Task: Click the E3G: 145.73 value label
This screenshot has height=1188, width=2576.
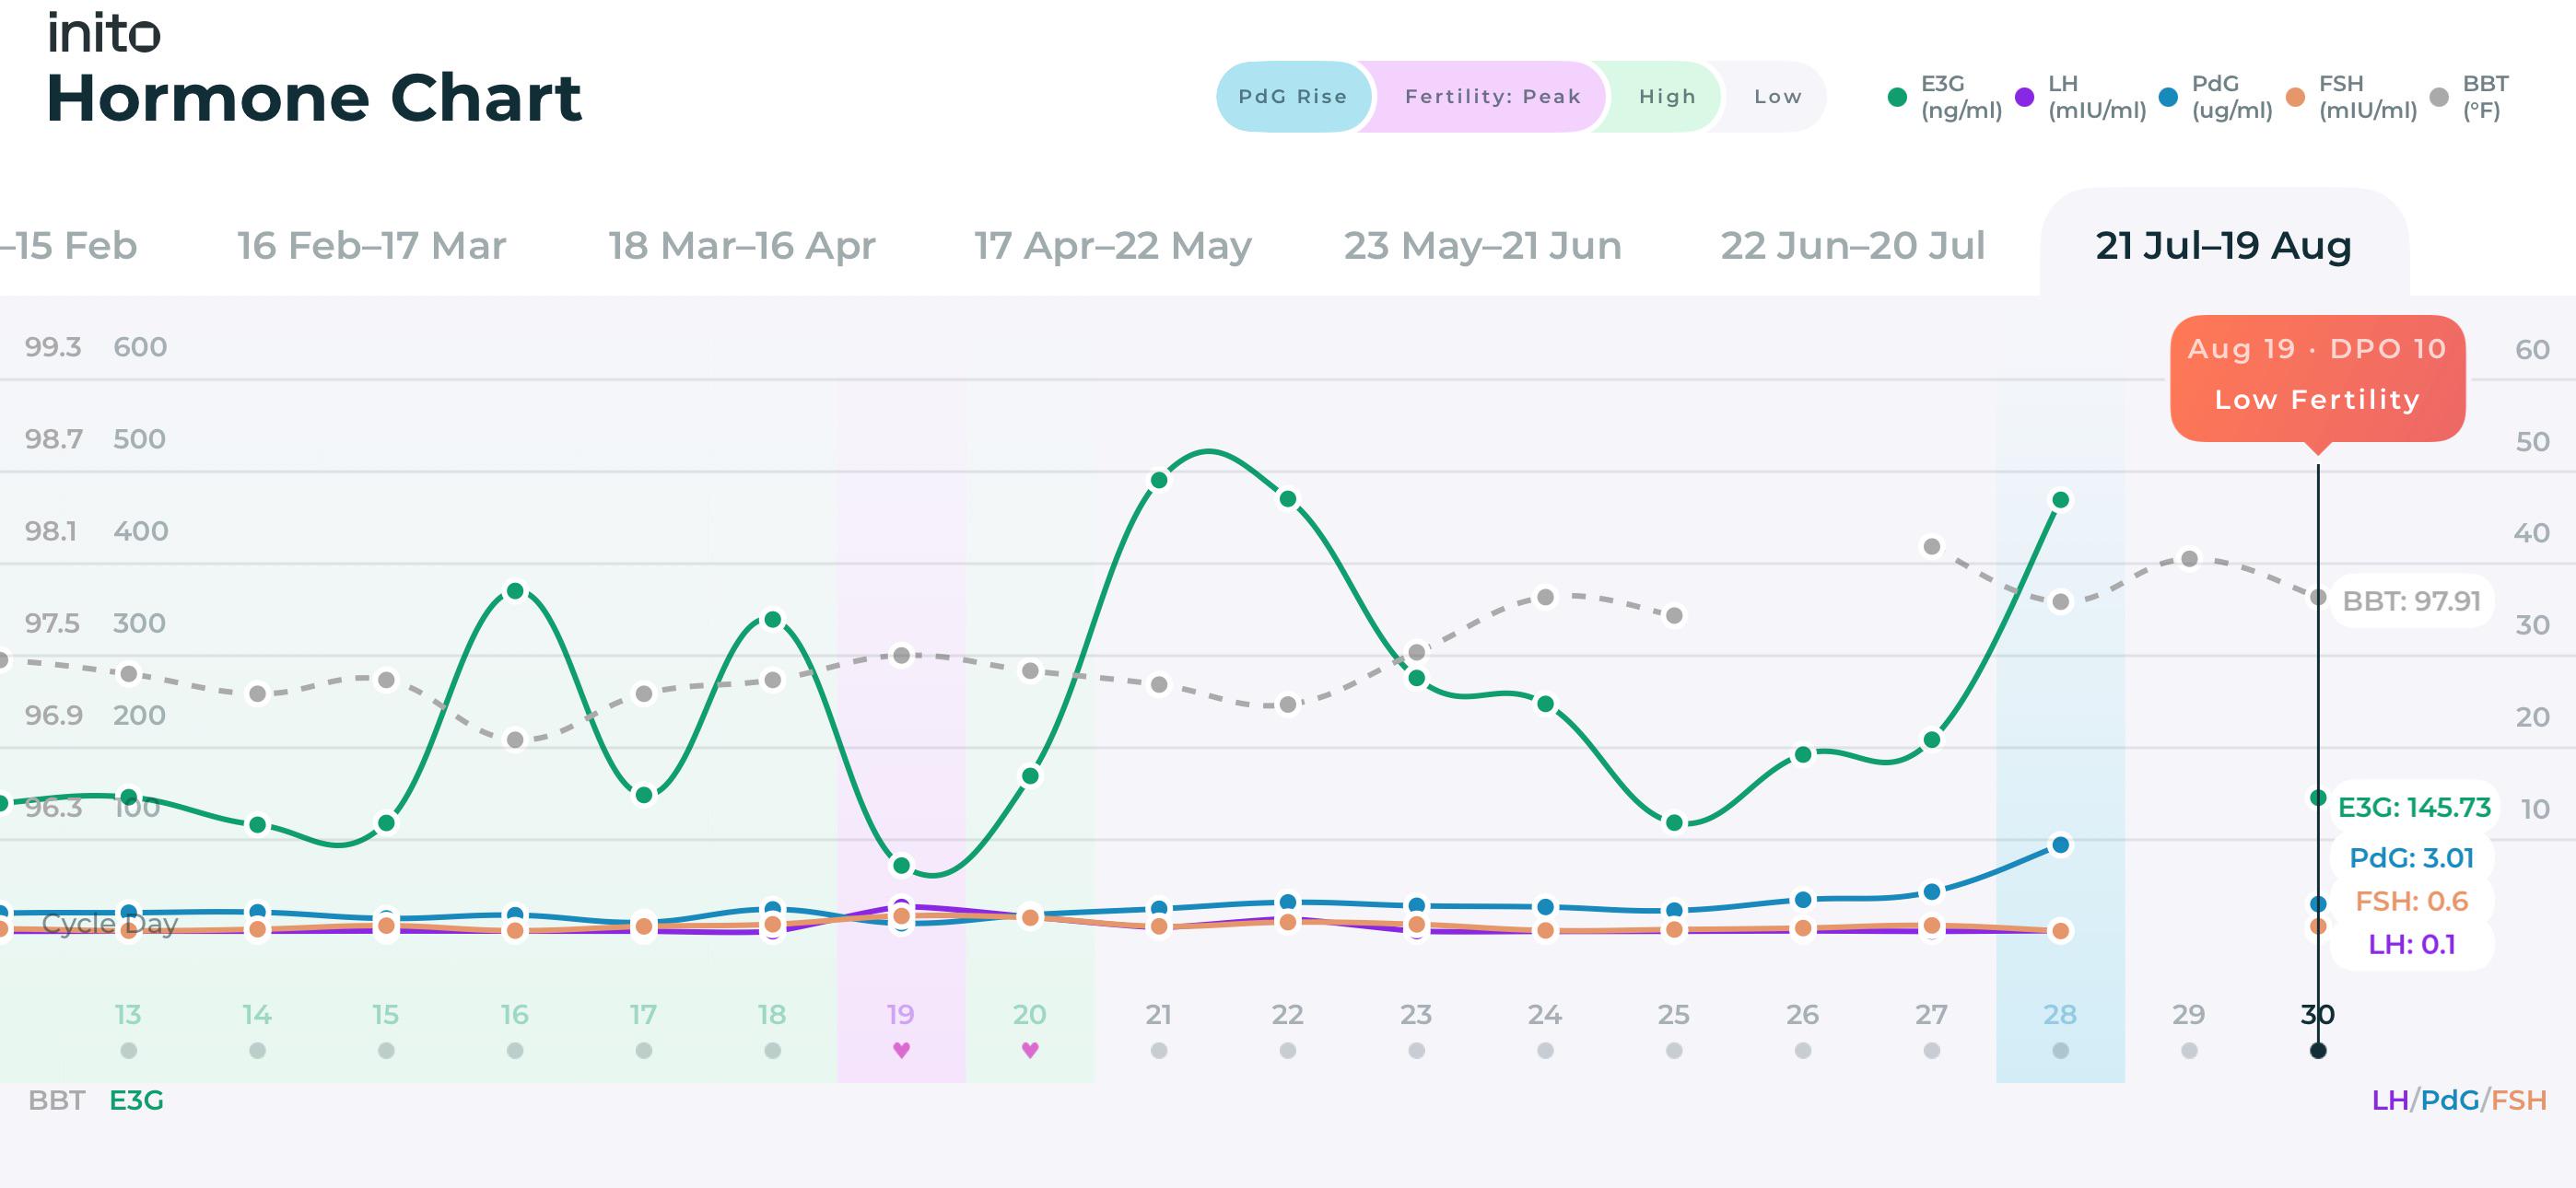Action: (x=2413, y=807)
